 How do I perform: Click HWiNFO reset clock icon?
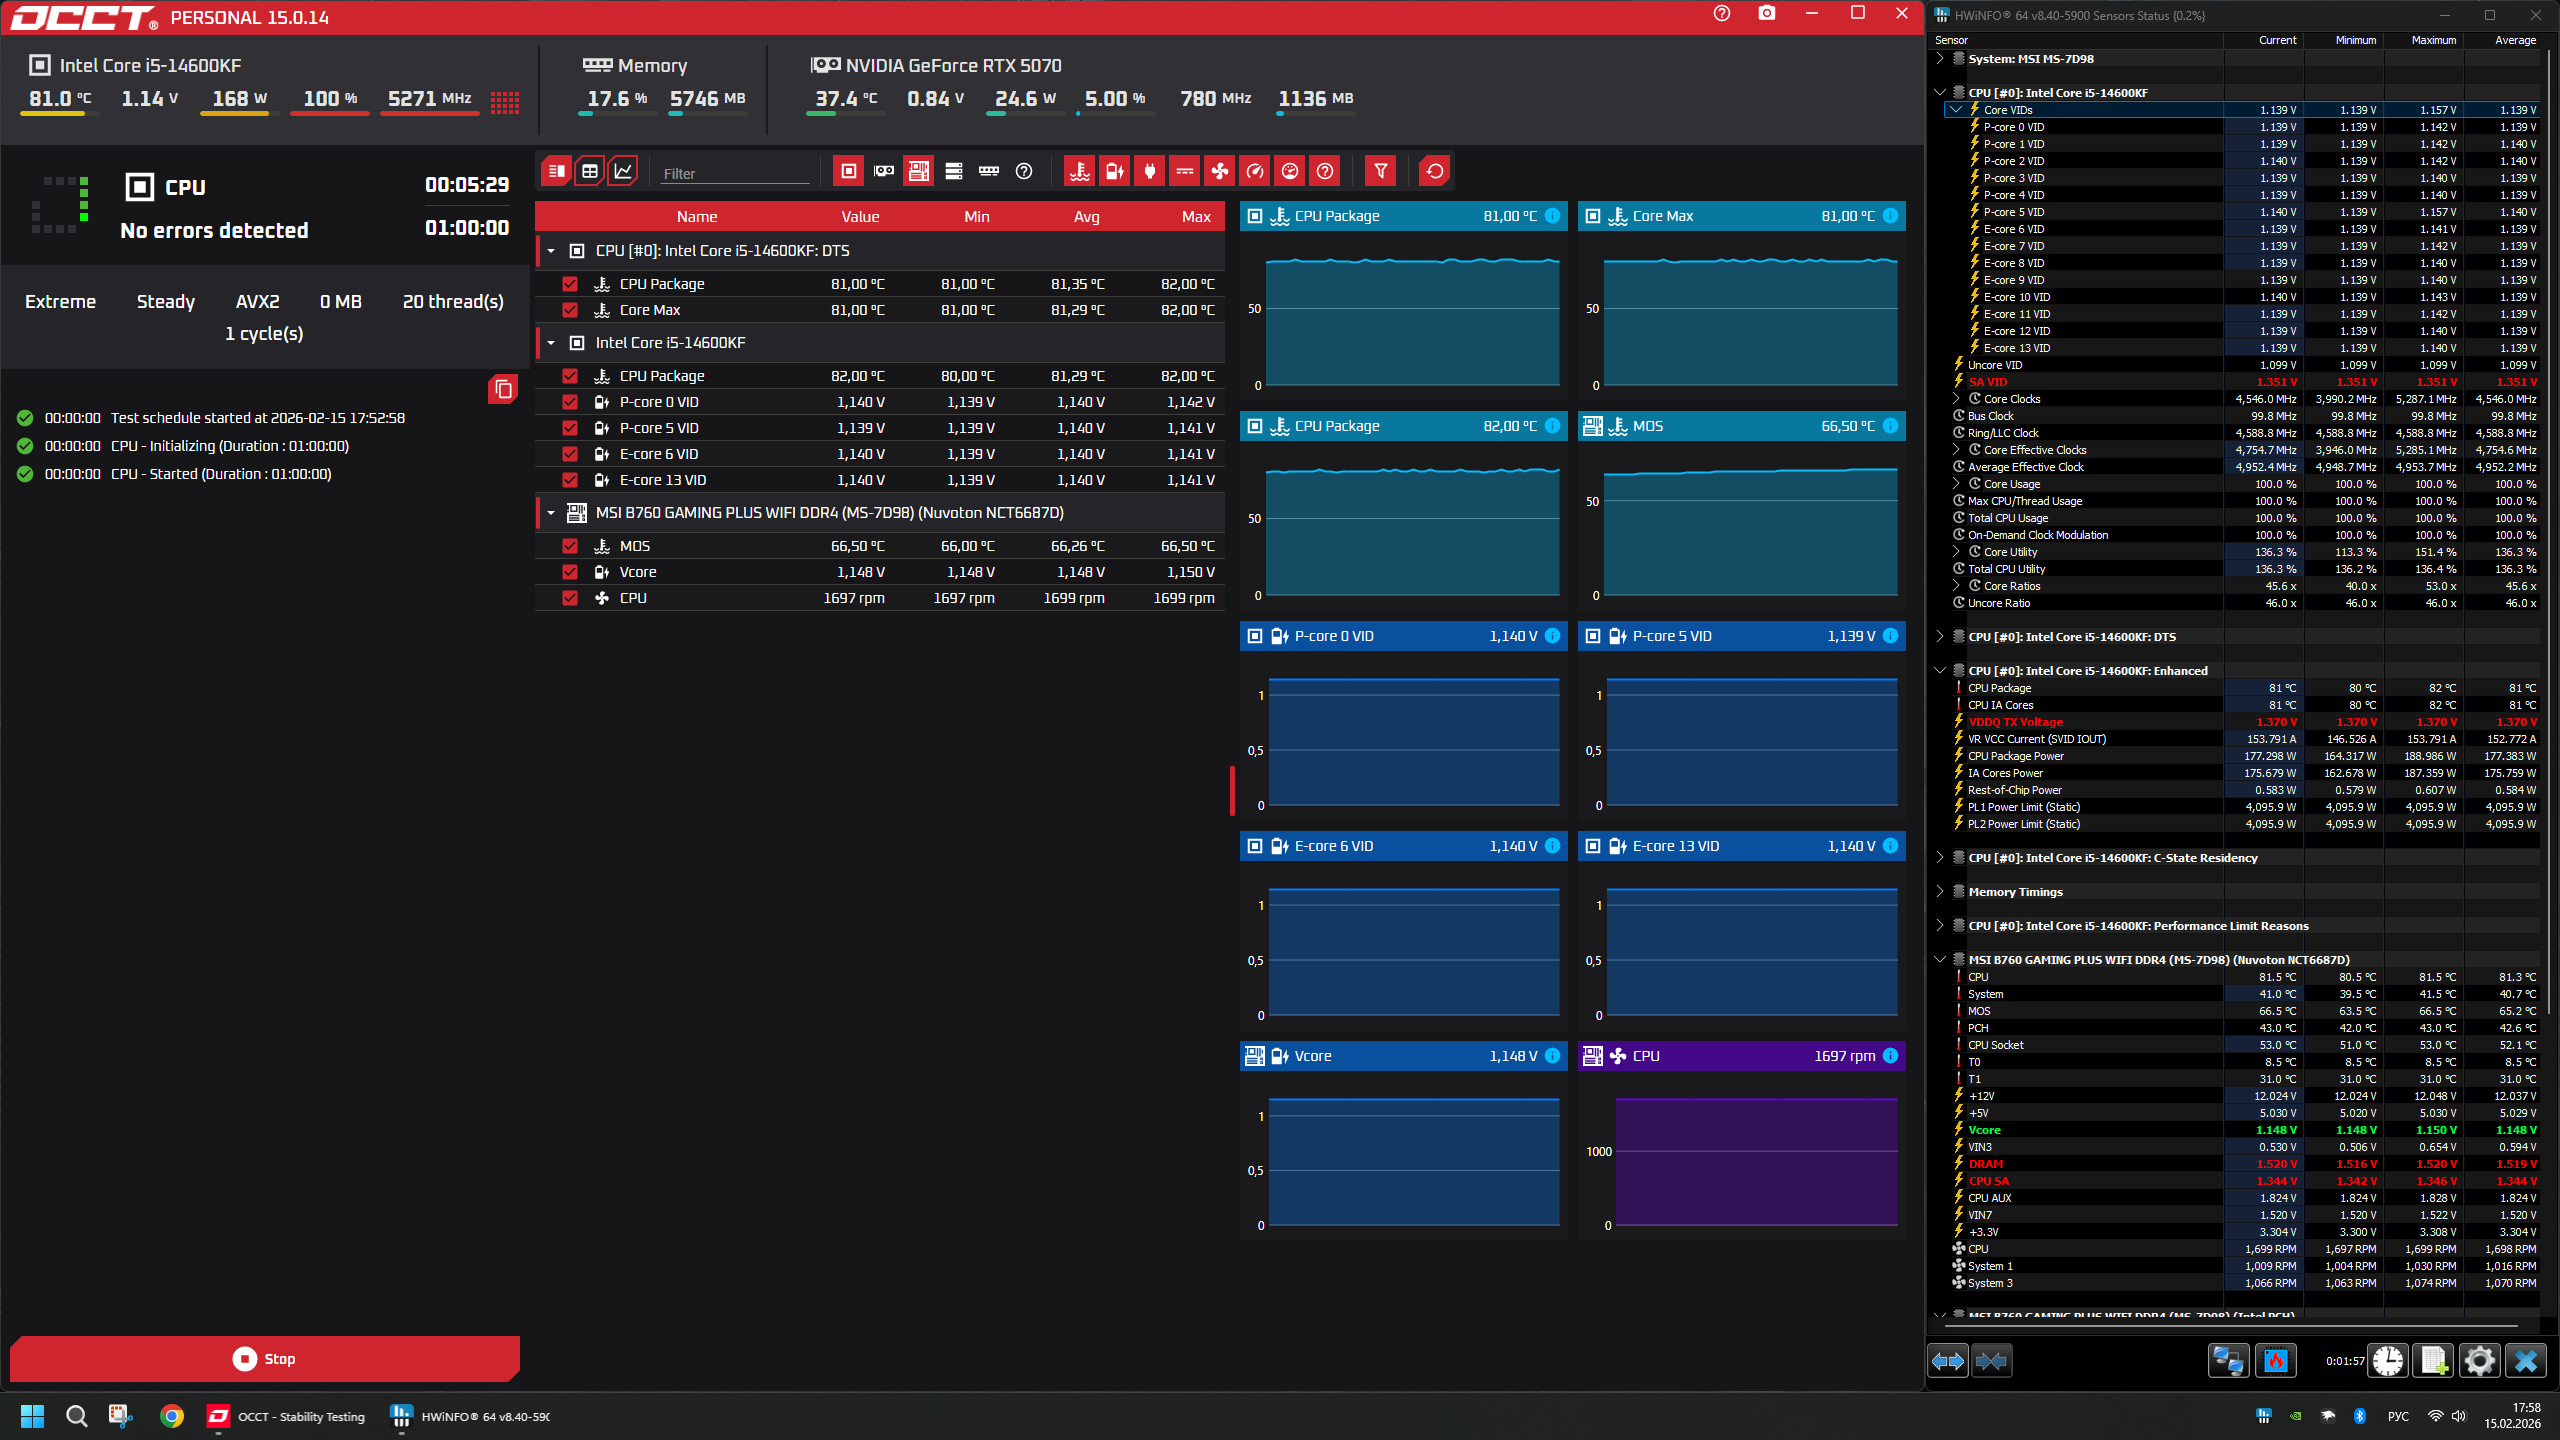click(x=2388, y=1361)
